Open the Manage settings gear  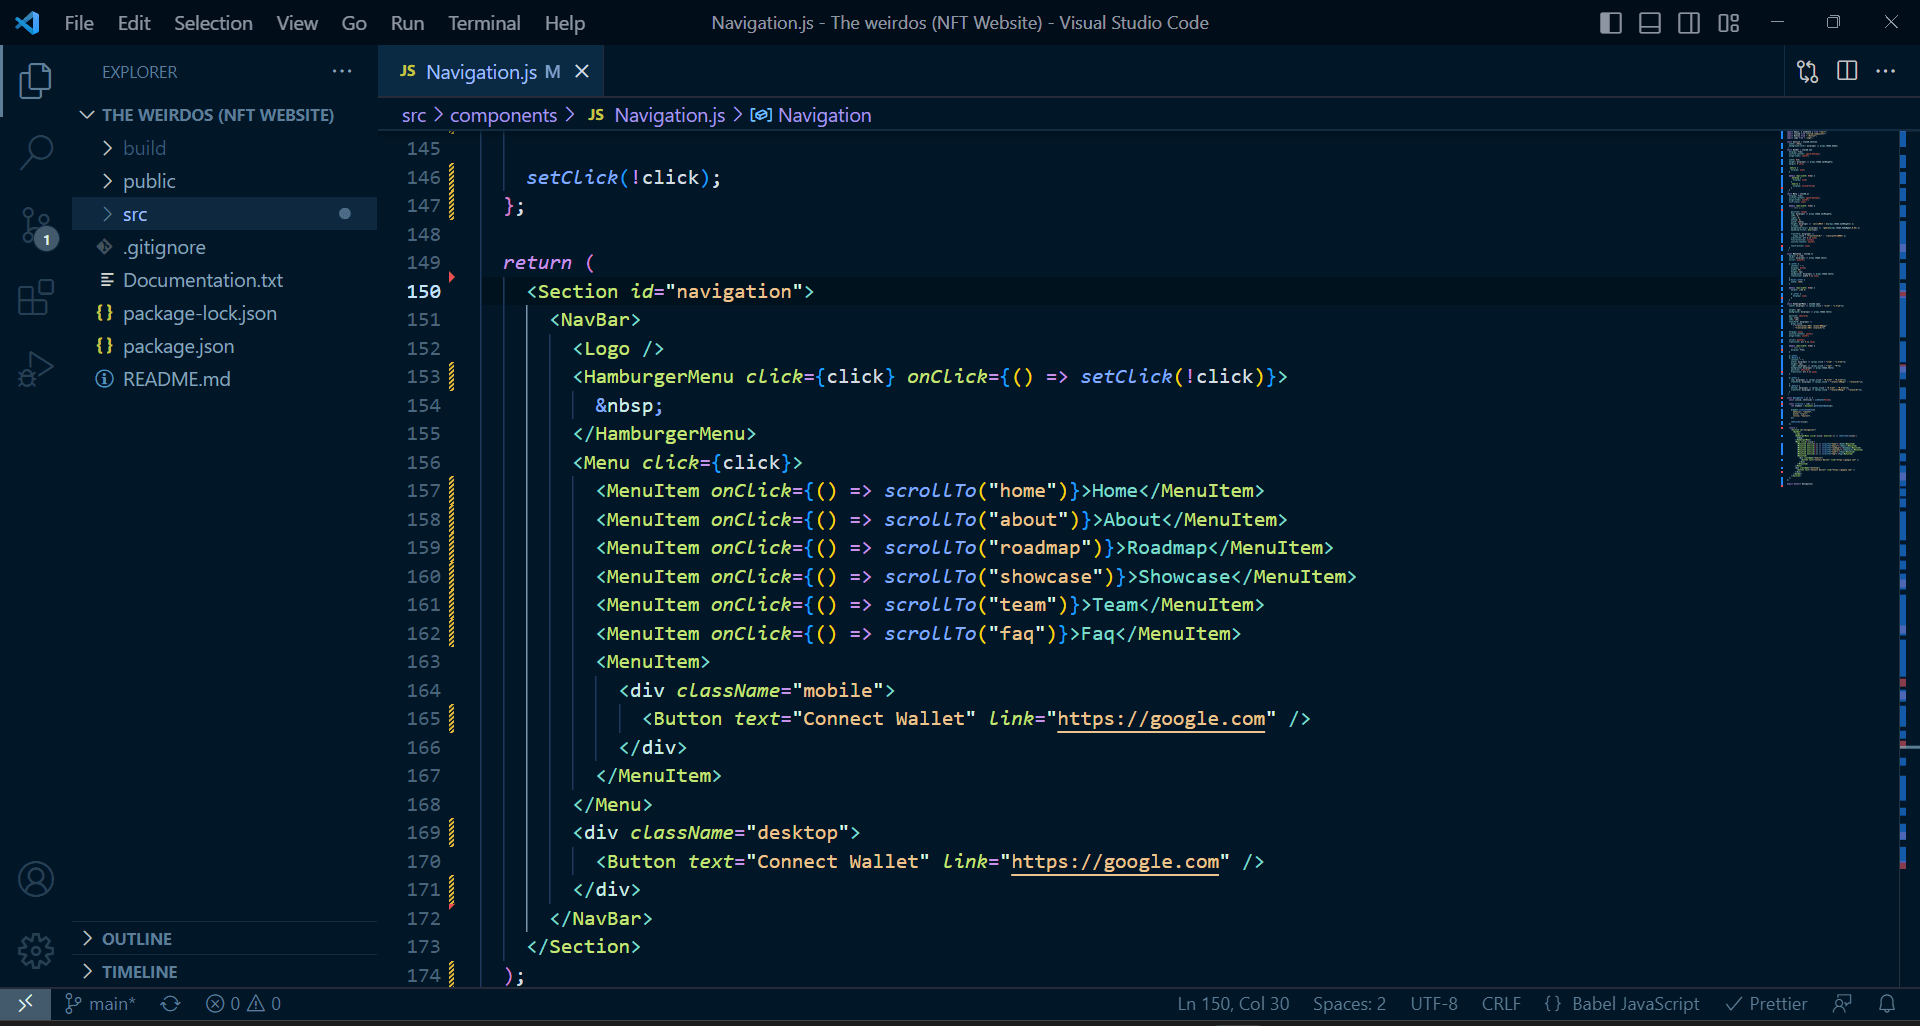click(36, 951)
